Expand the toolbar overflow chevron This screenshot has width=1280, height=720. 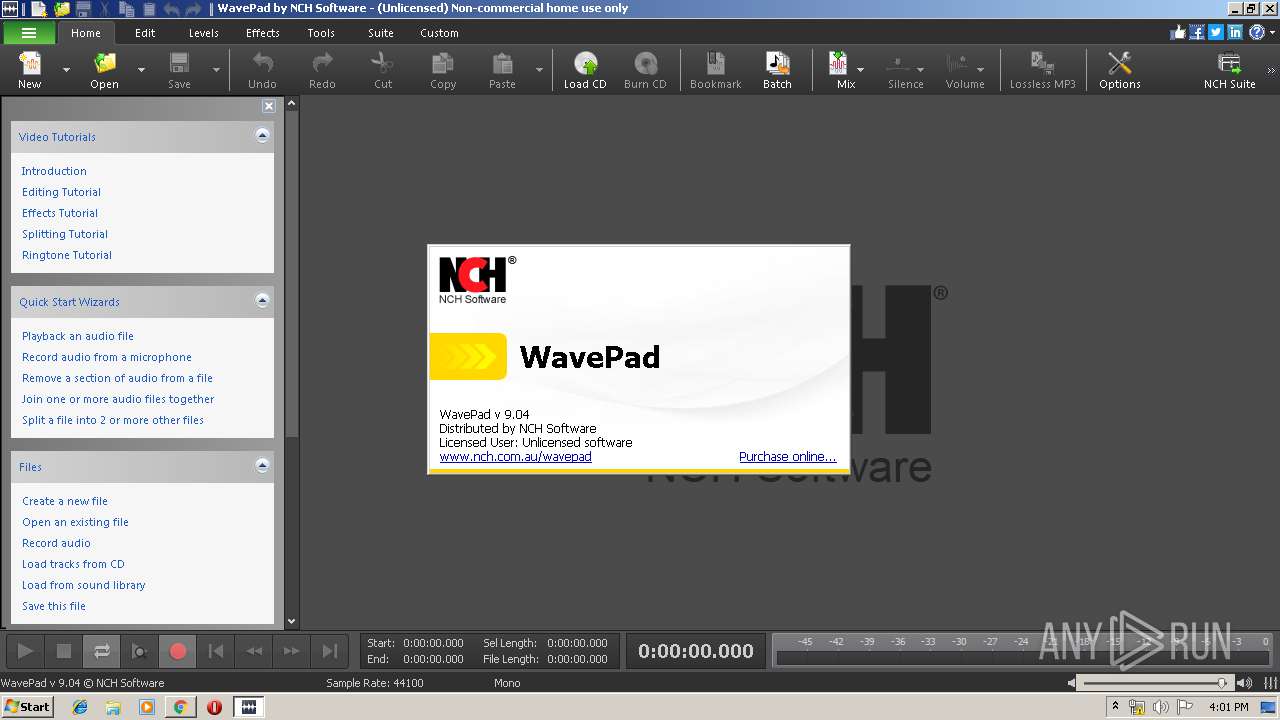pos(1272,71)
